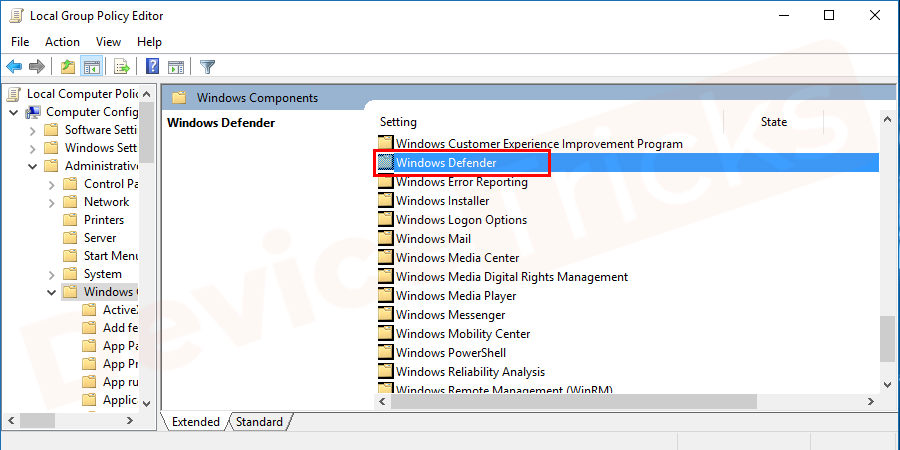Toggle the Show/Hide Console Tree icon
This screenshot has height=450, width=900.
[x=91, y=67]
